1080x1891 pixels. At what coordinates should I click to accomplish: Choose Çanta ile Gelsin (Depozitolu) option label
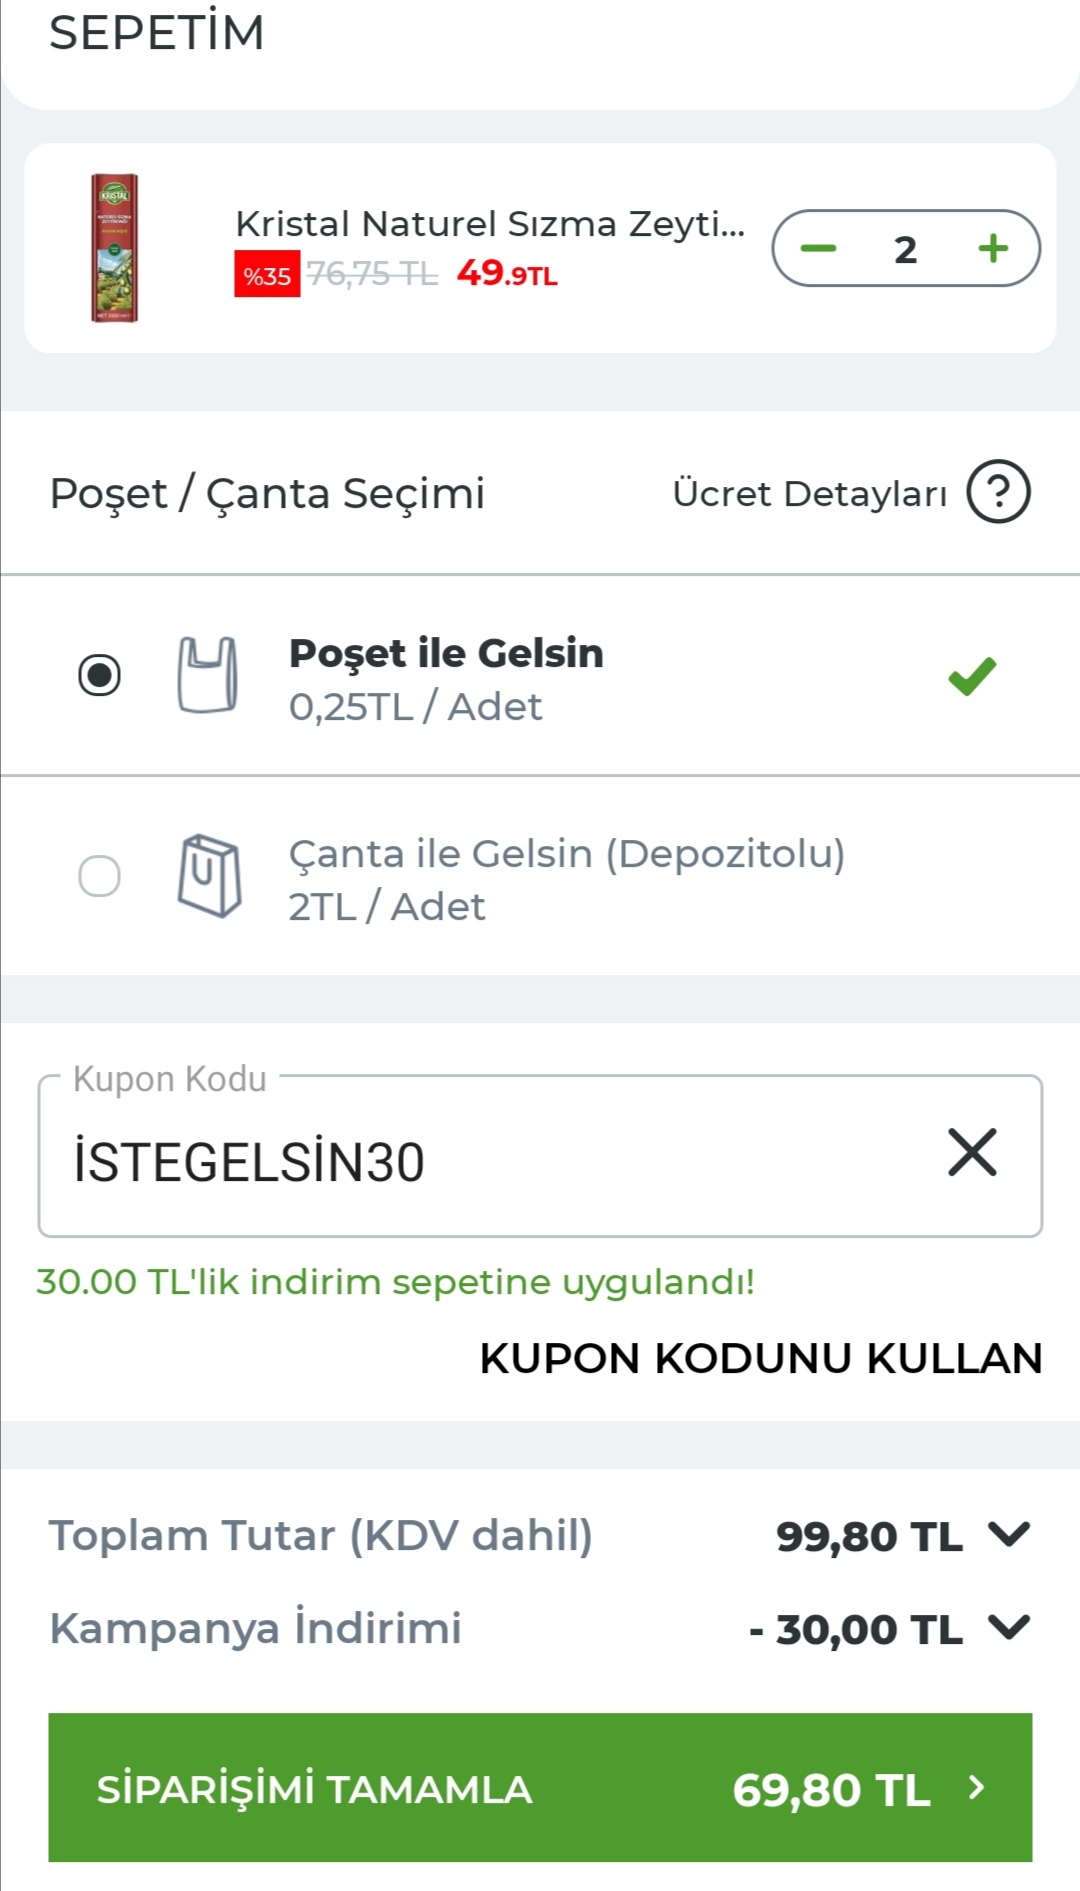(566, 855)
